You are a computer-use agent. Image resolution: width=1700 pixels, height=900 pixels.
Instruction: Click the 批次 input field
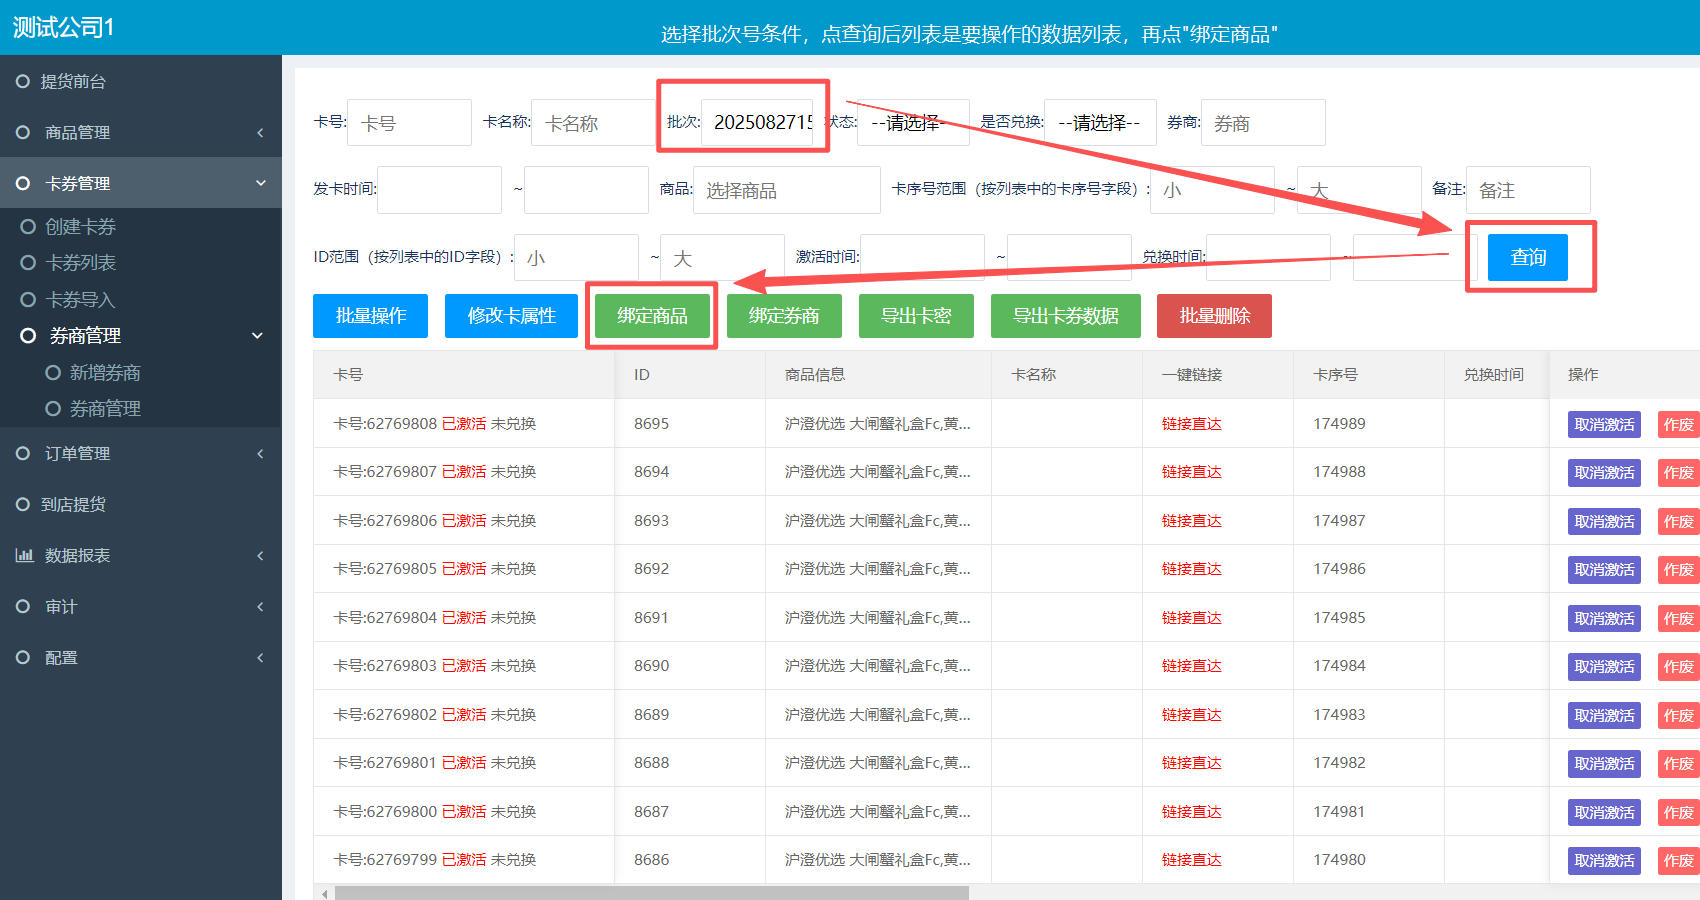[759, 123]
